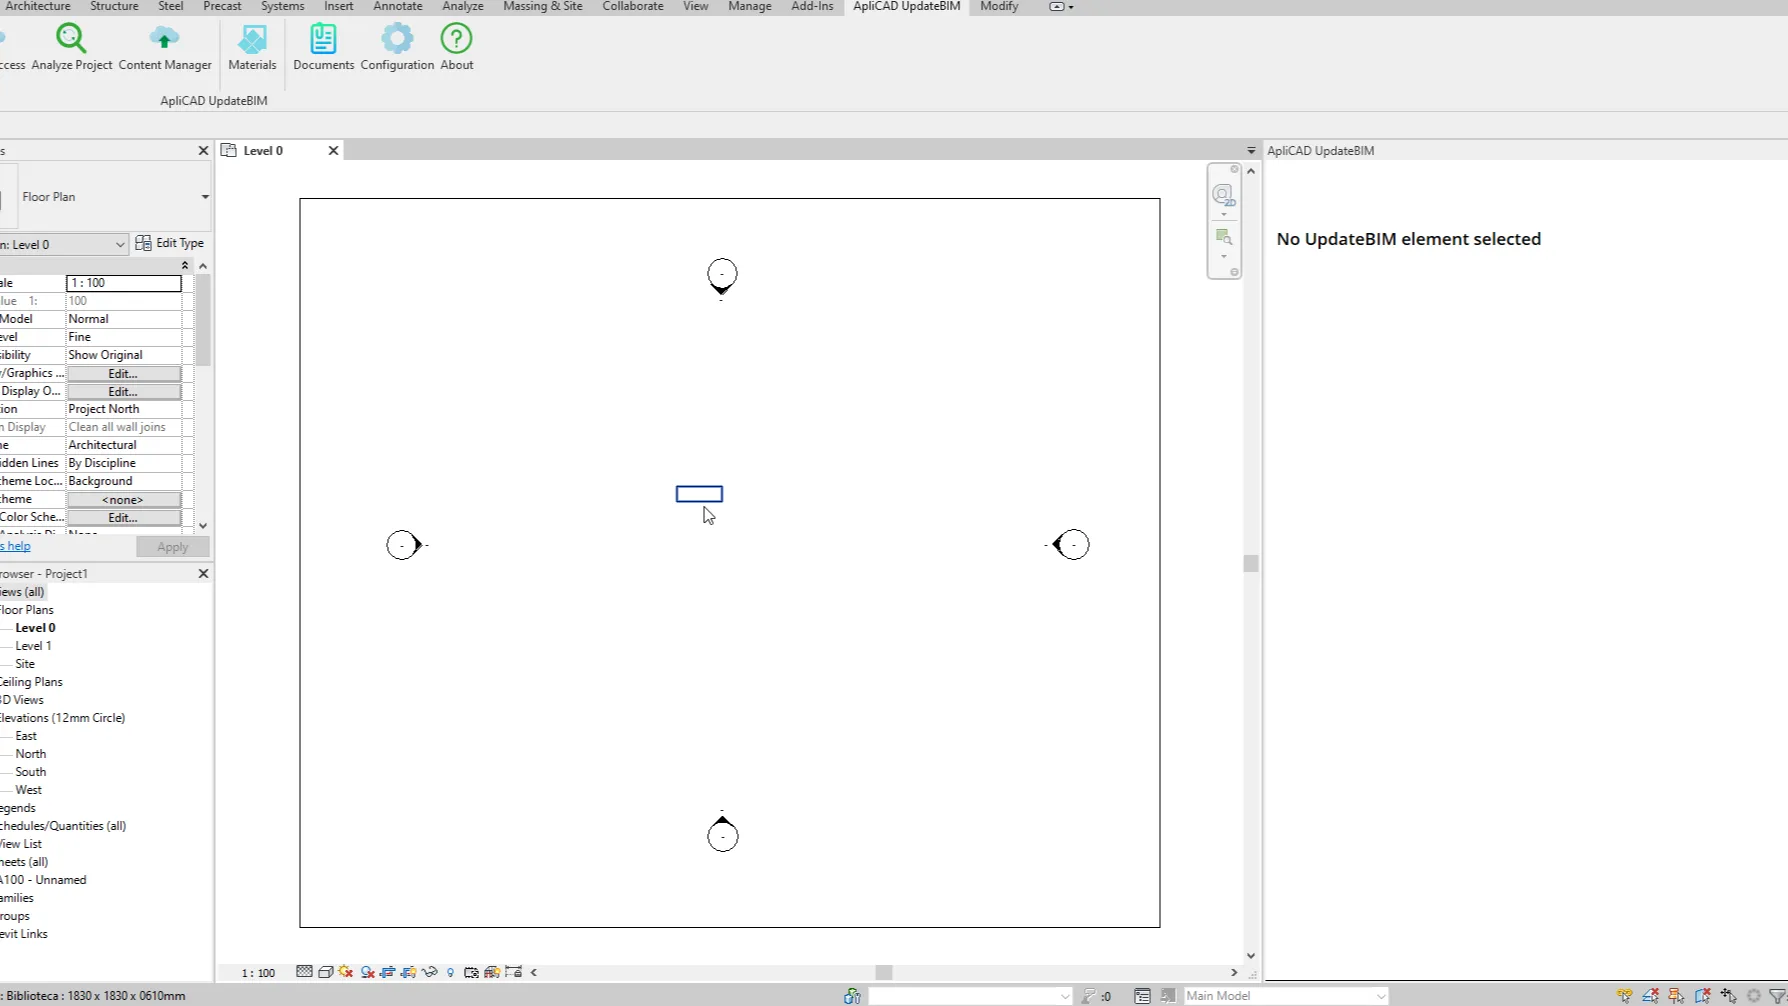Expand the Floor Plan type selector dropdown
Screen dimensions: 1788x1006
pyautogui.click(x=204, y=197)
